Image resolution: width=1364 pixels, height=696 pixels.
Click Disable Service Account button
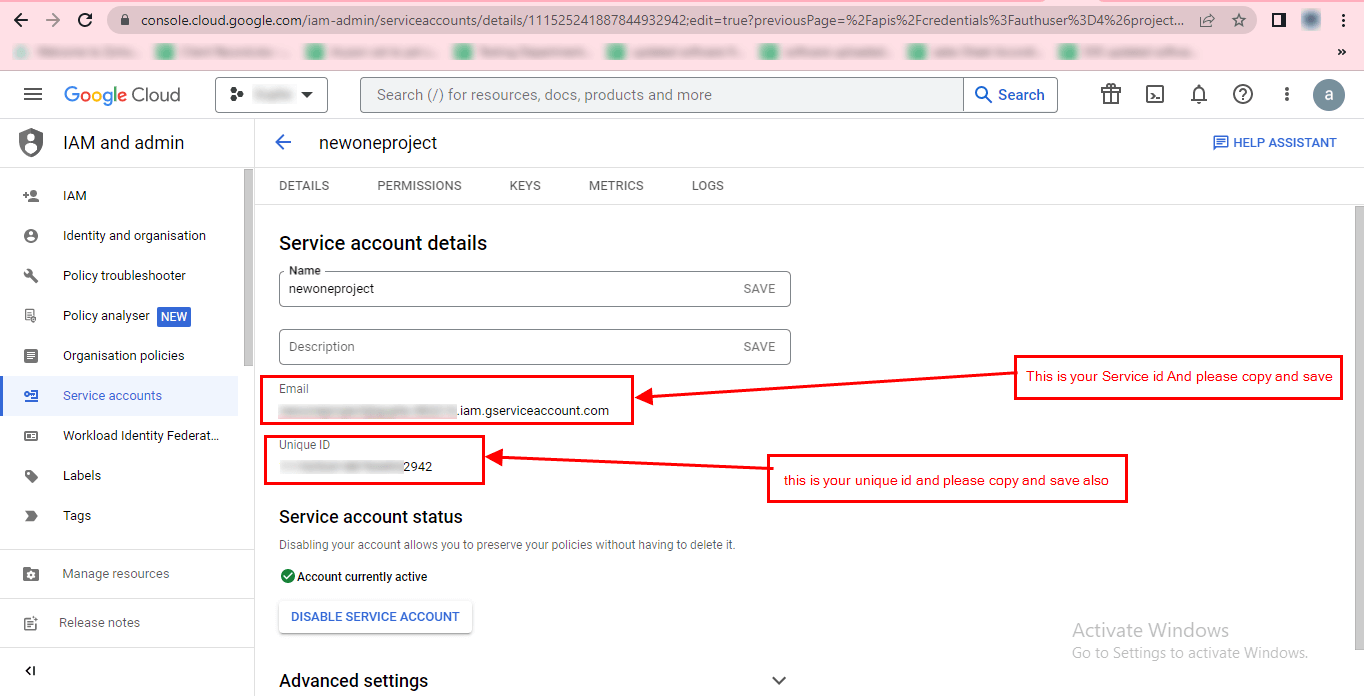click(x=375, y=617)
